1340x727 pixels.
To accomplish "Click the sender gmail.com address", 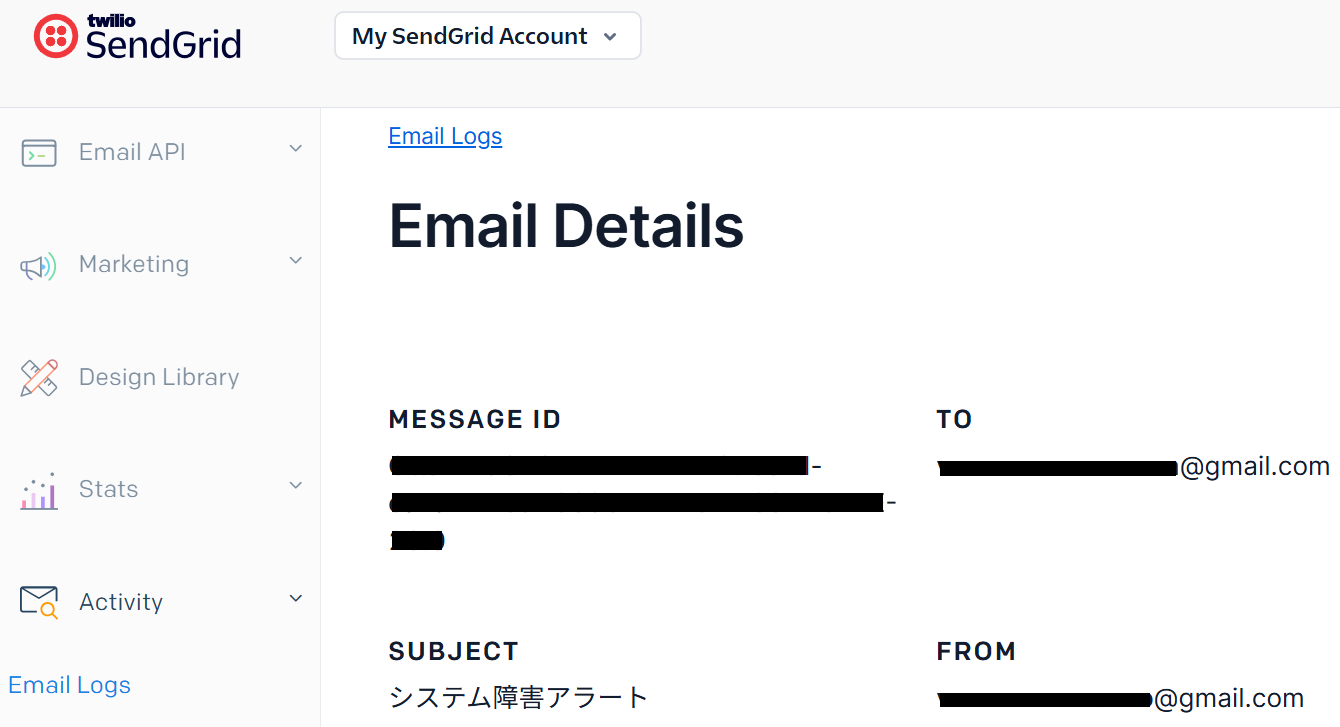I will (1120, 698).
